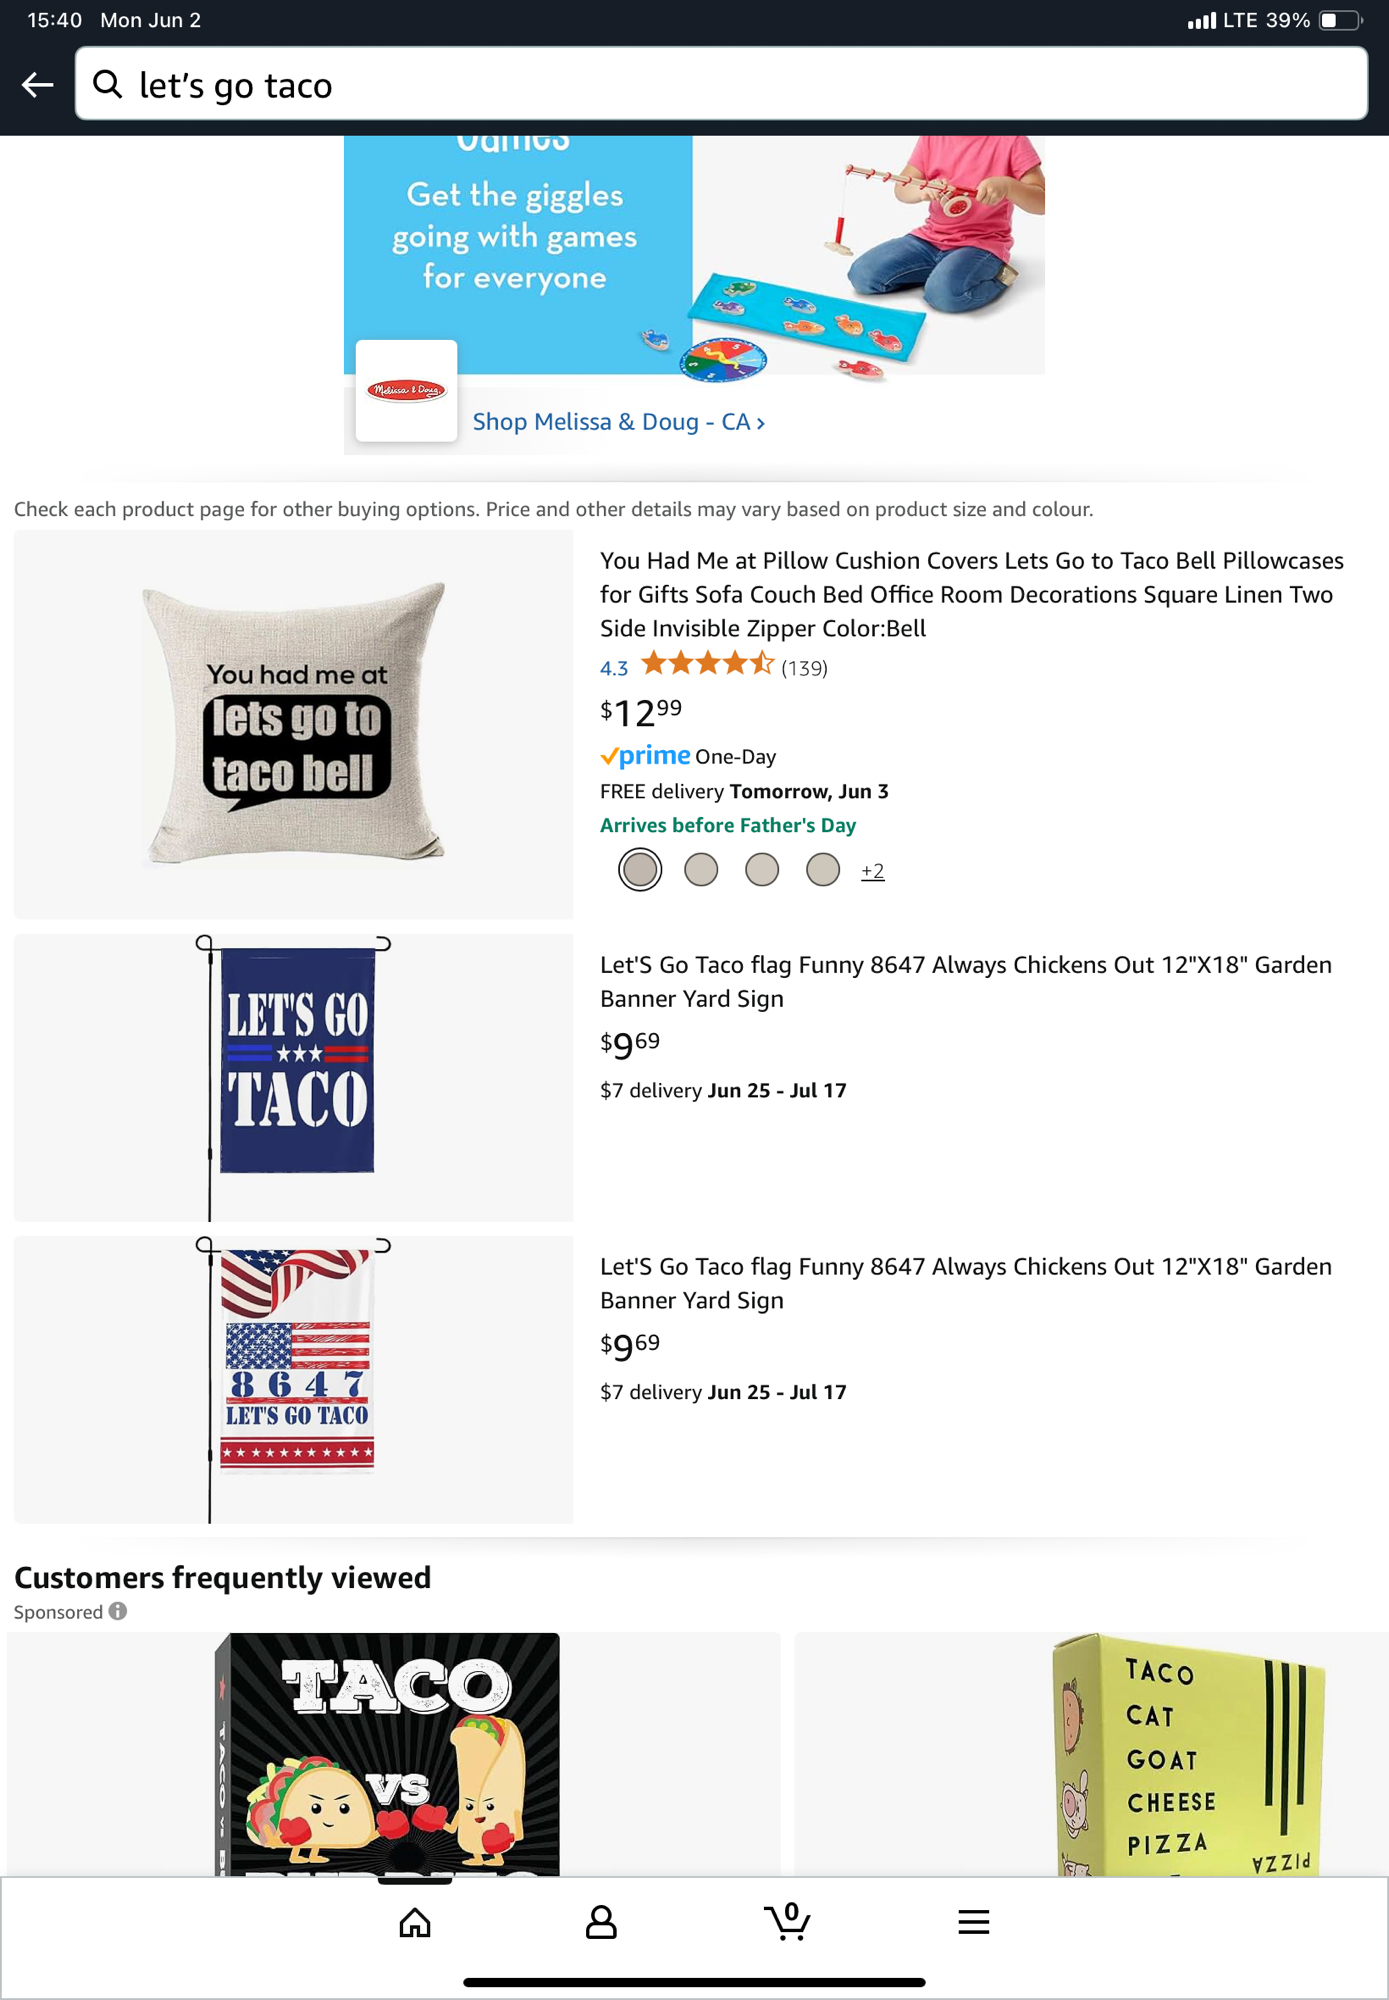Open the hamburger menu icon

coord(974,1922)
